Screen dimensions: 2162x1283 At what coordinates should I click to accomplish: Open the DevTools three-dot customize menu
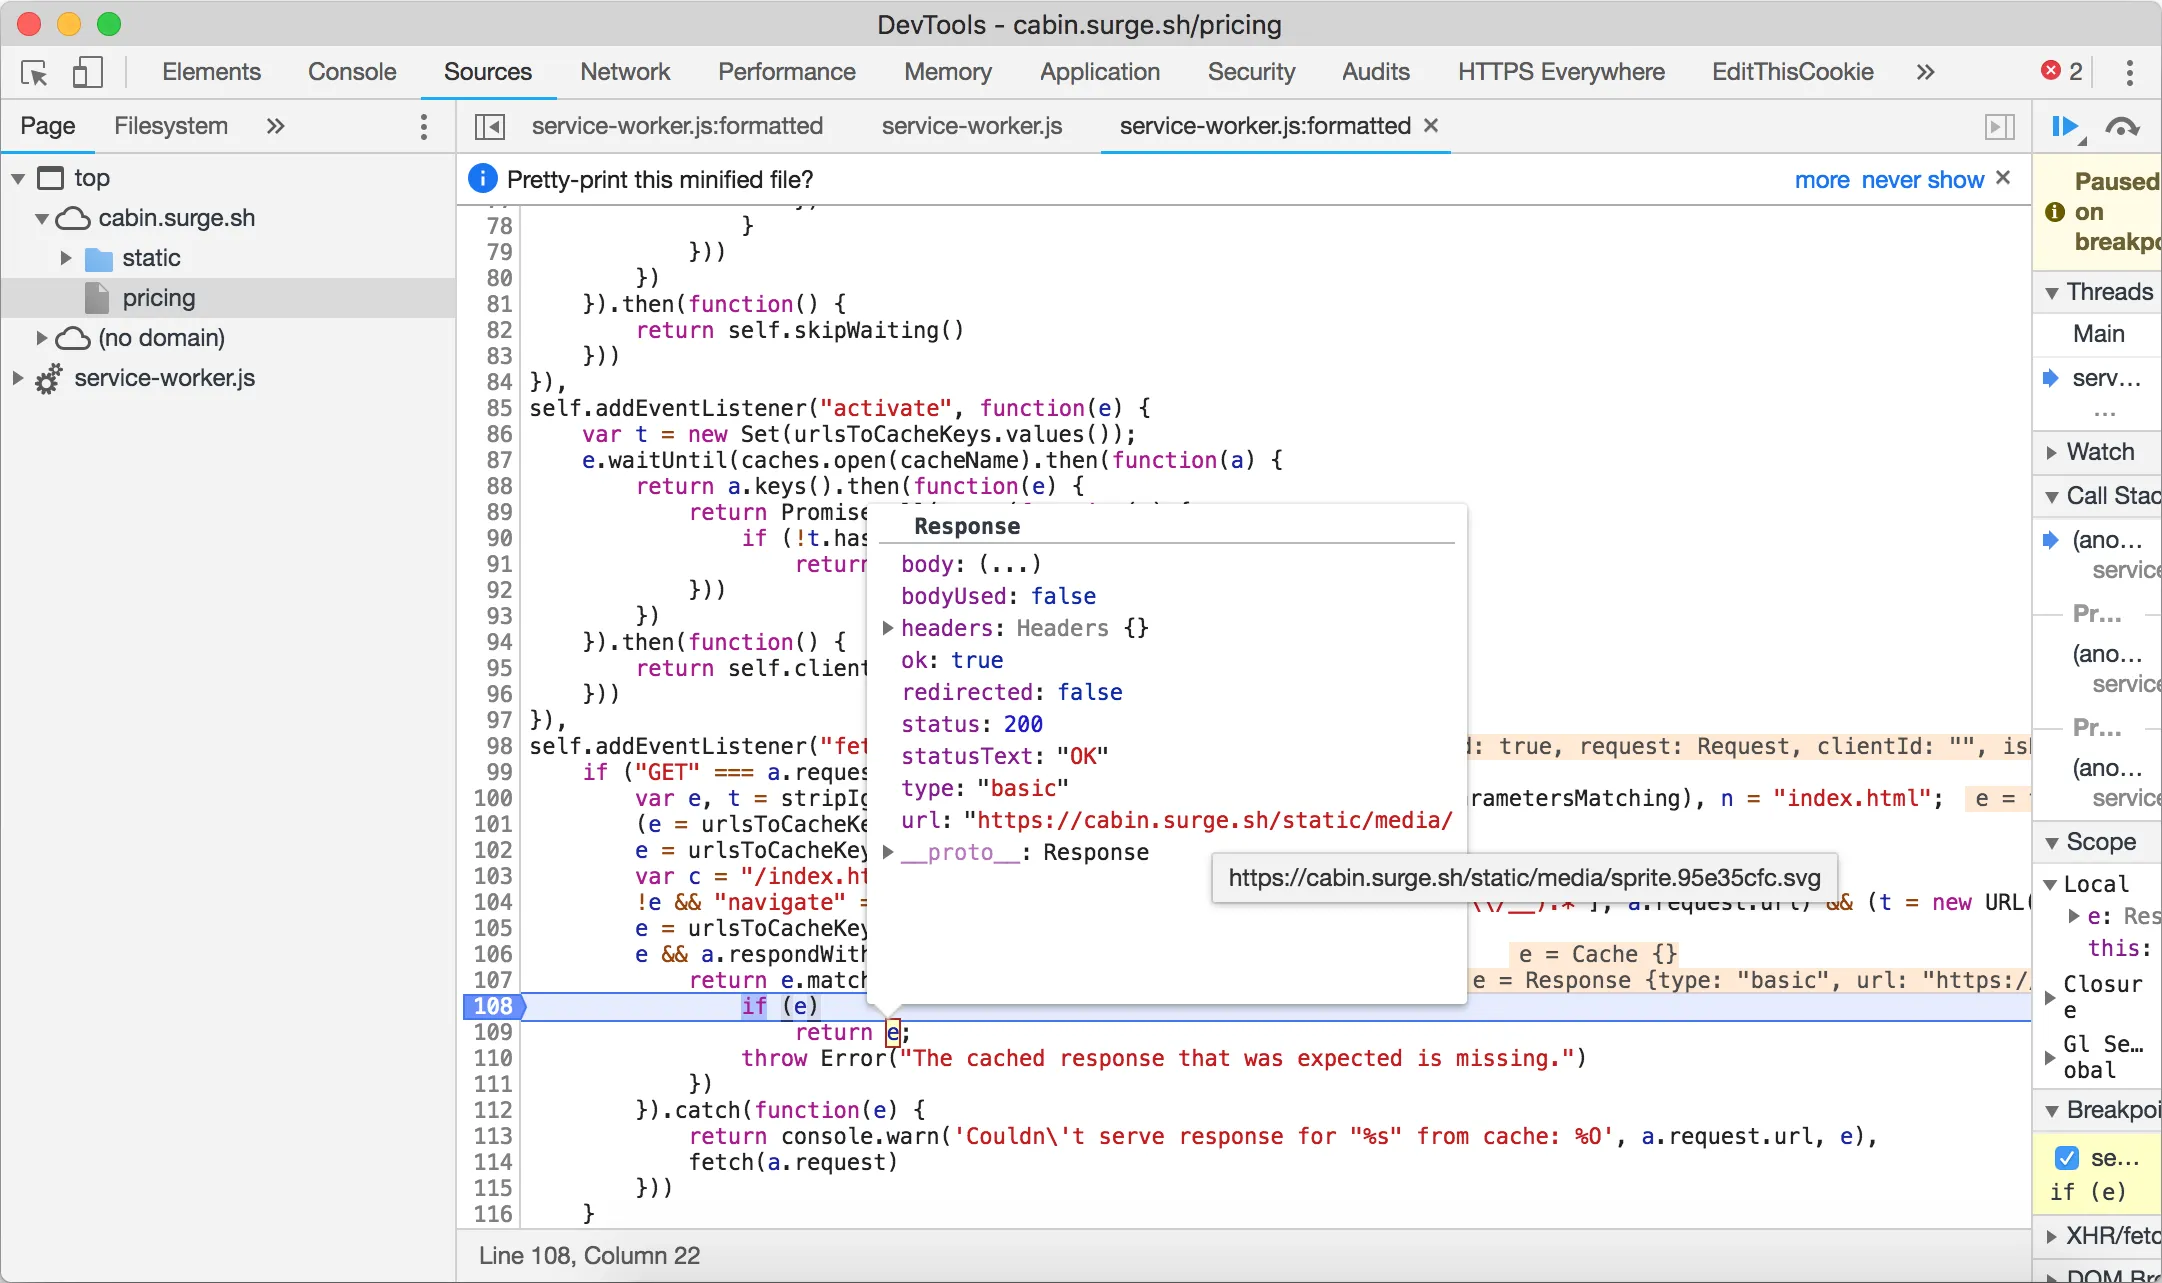pos(2129,72)
